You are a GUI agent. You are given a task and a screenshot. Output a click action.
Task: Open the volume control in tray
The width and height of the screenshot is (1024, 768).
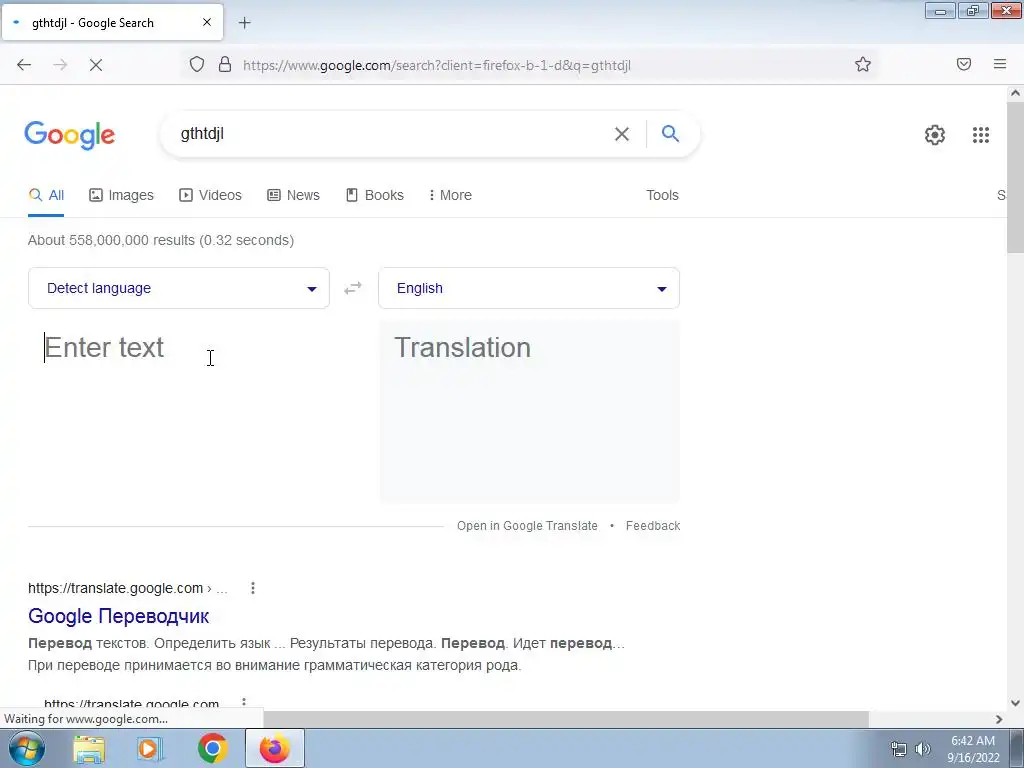click(923, 749)
